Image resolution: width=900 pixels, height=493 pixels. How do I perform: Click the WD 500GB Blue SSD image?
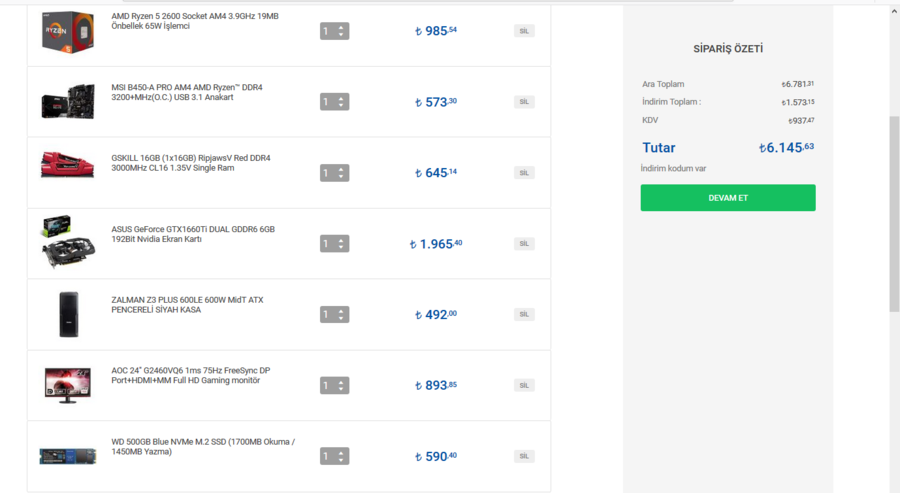[x=68, y=456]
